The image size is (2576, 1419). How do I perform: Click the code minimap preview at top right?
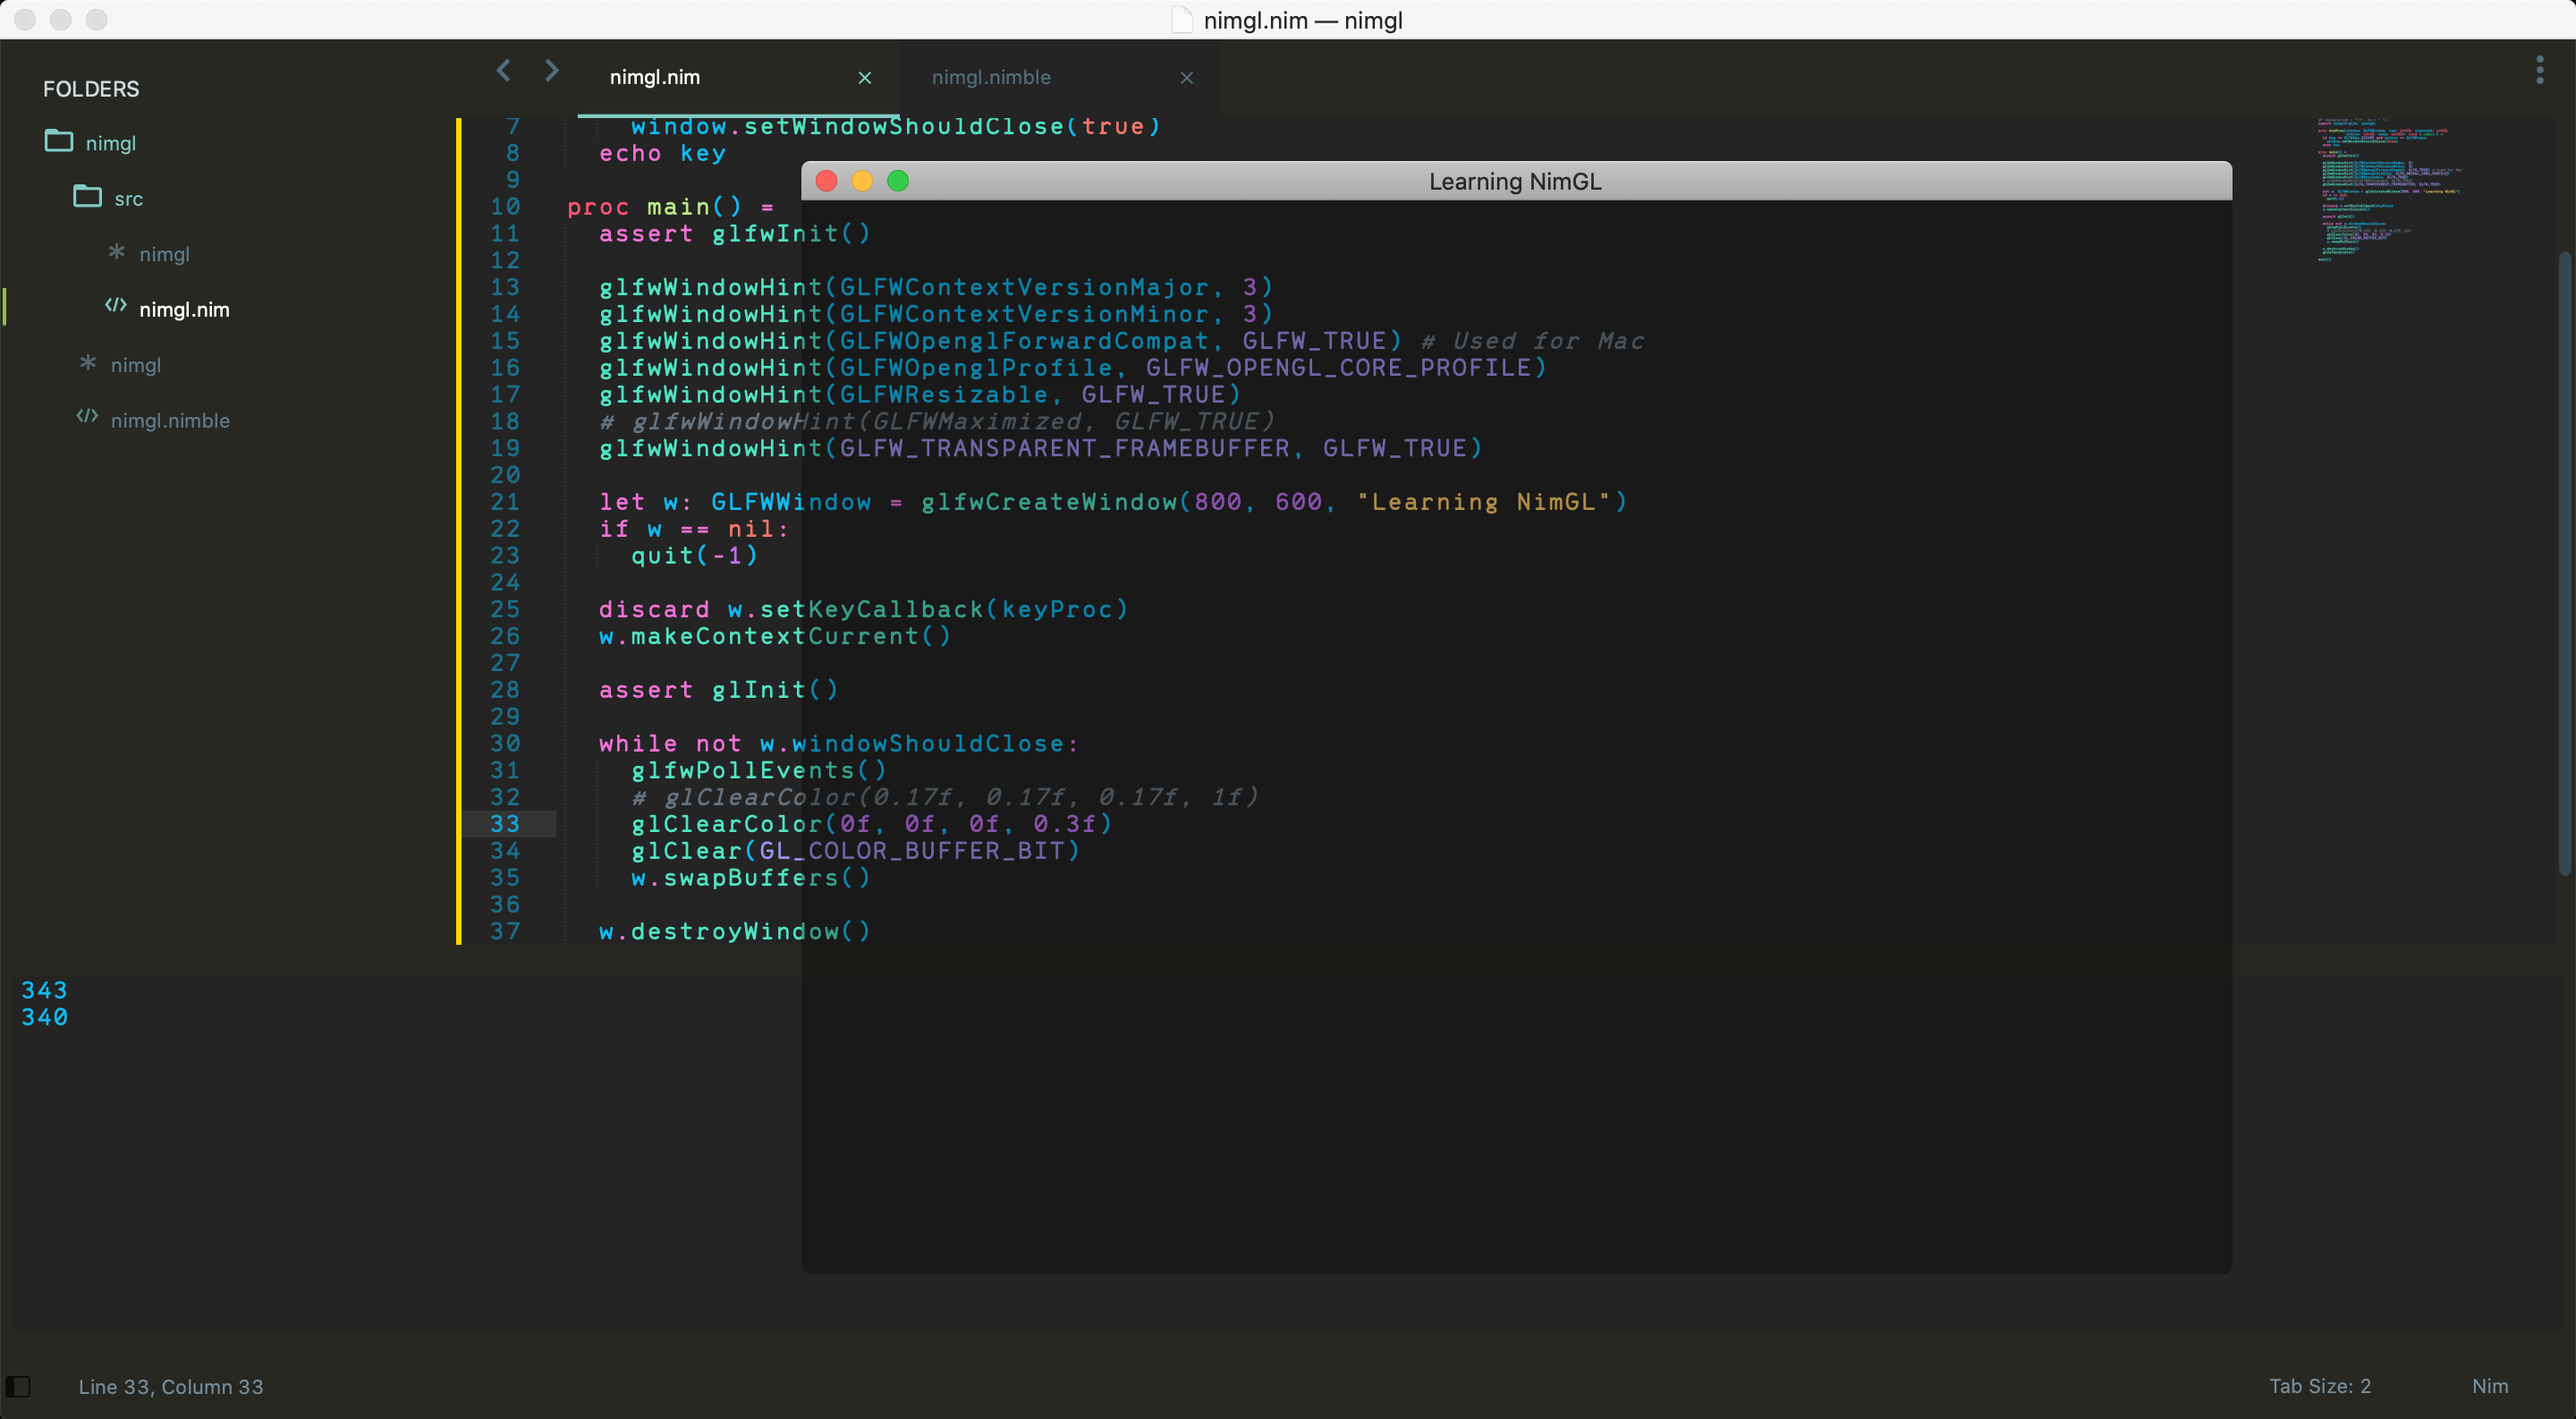(x=2390, y=190)
